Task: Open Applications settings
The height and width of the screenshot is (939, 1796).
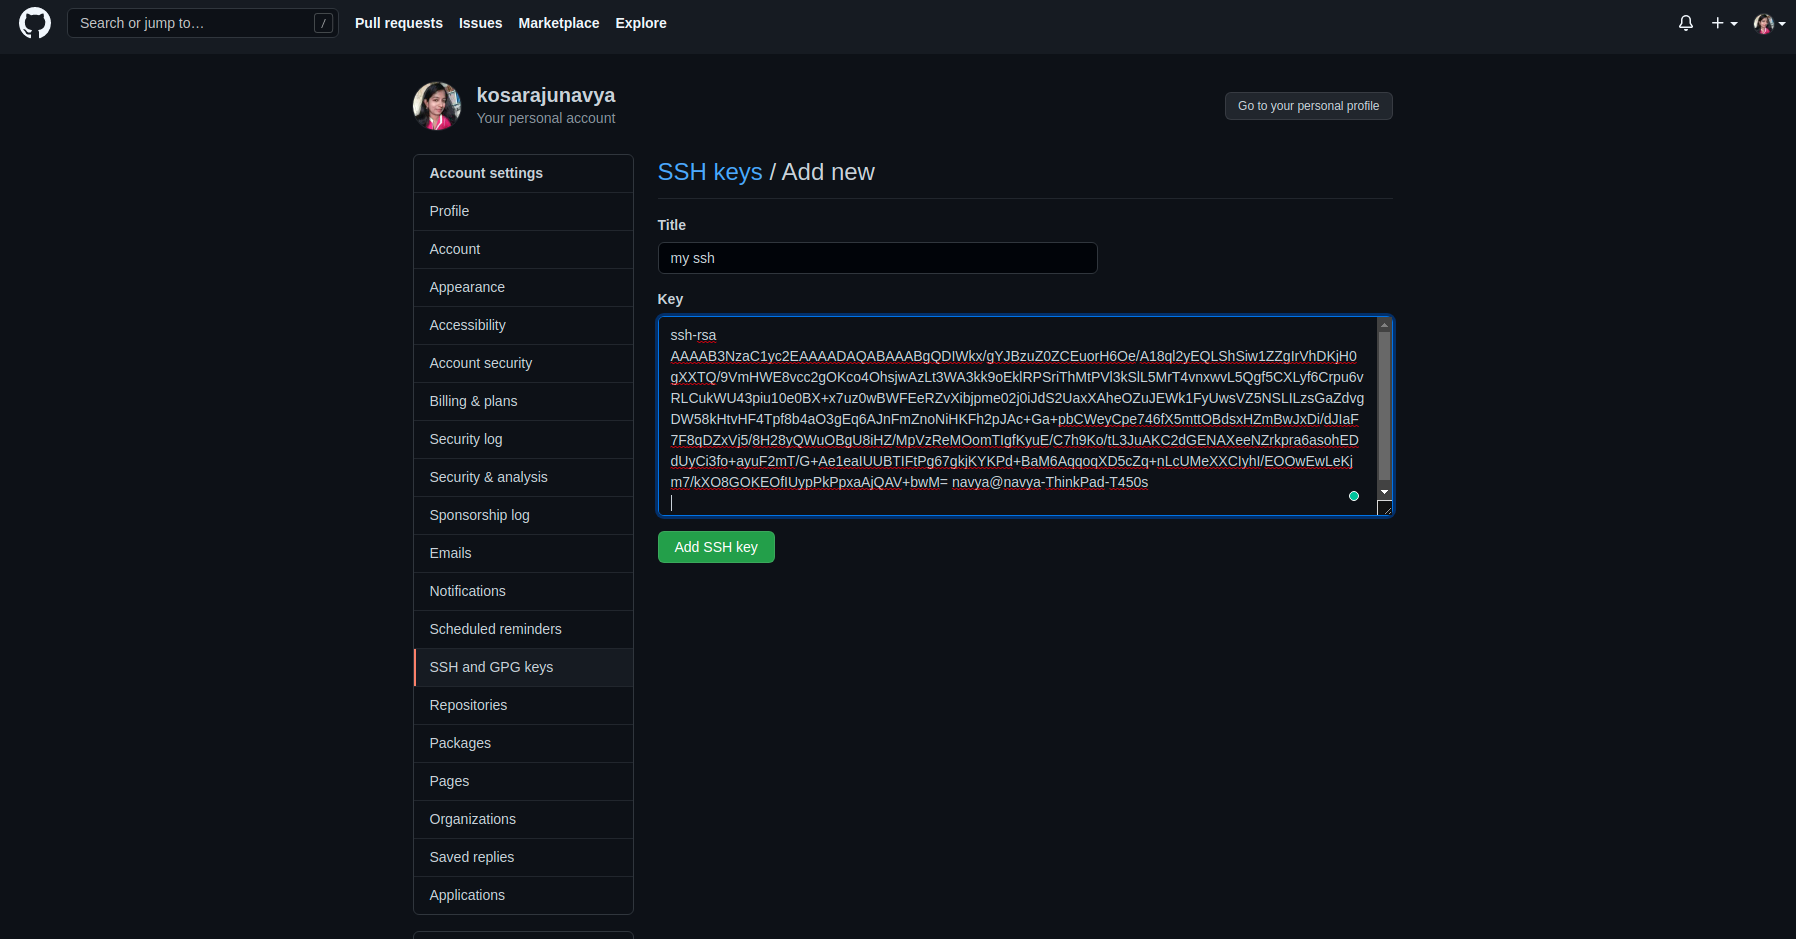Action: point(523,895)
